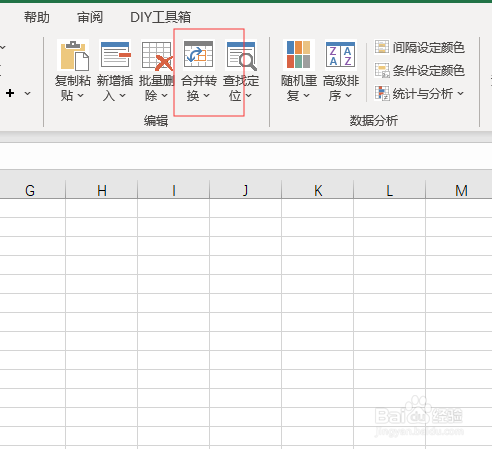Click the 统计与分析 chart icon
492x449 pixels.
382,93
